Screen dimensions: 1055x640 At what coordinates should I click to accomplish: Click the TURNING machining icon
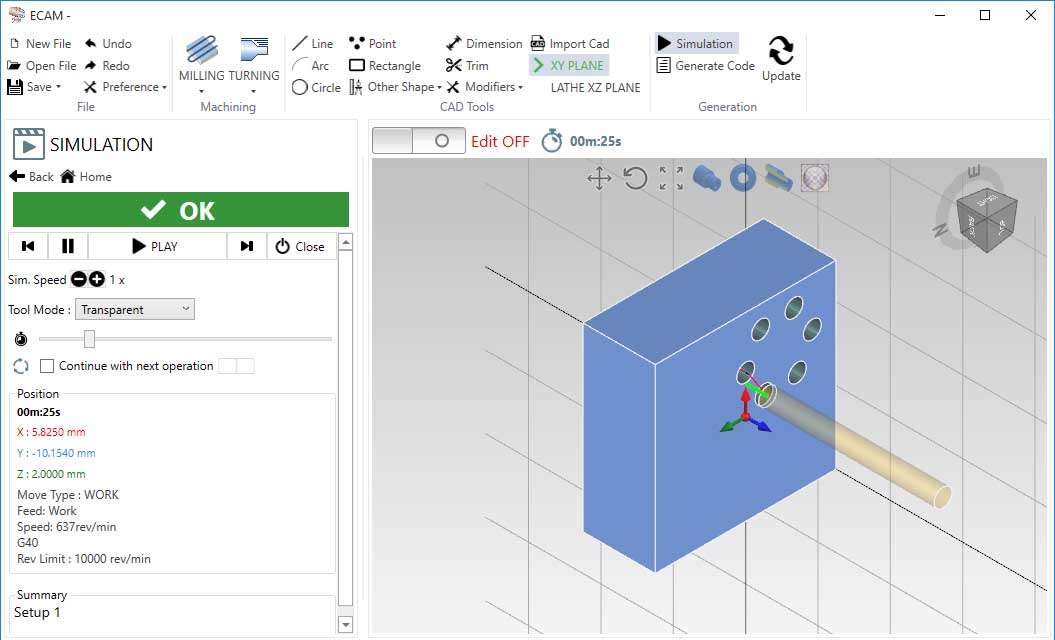click(254, 52)
